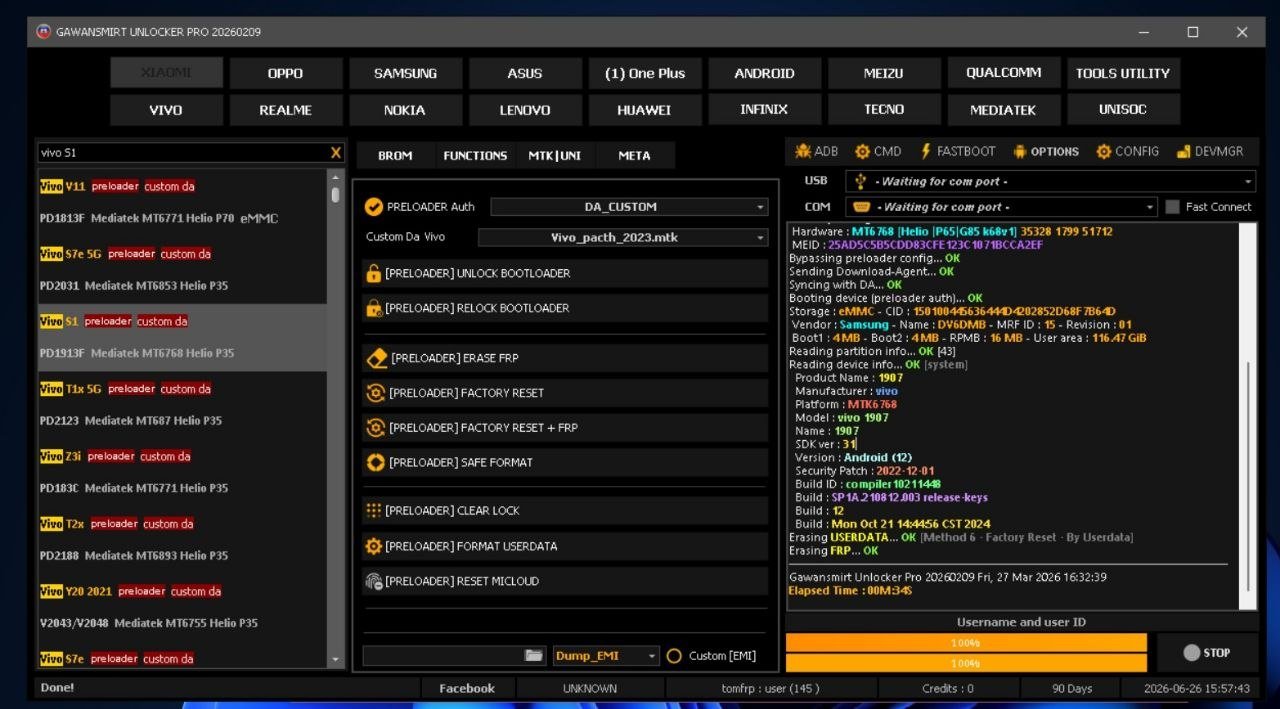Click the ADB bug icon
Image resolution: width=1280 pixels, height=709 pixels.
tap(802, 152)
